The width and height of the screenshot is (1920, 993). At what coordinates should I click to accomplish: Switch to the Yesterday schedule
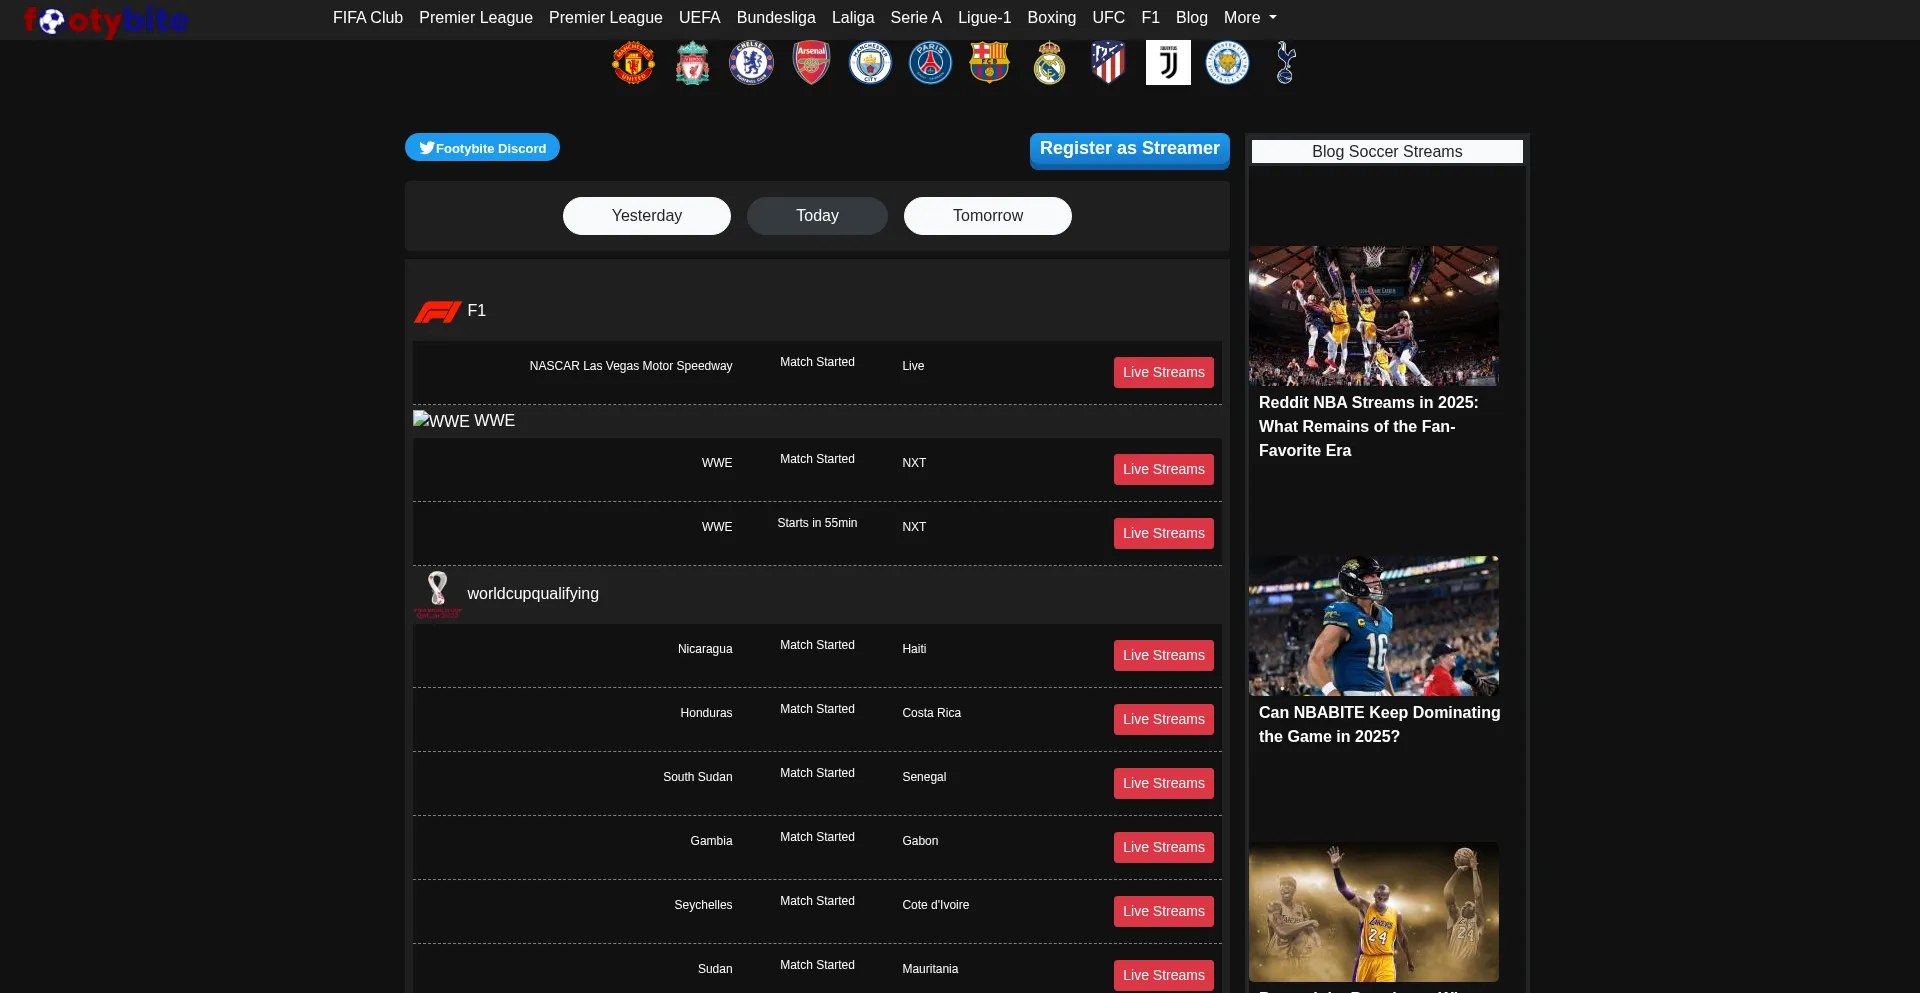click(646, 216)
